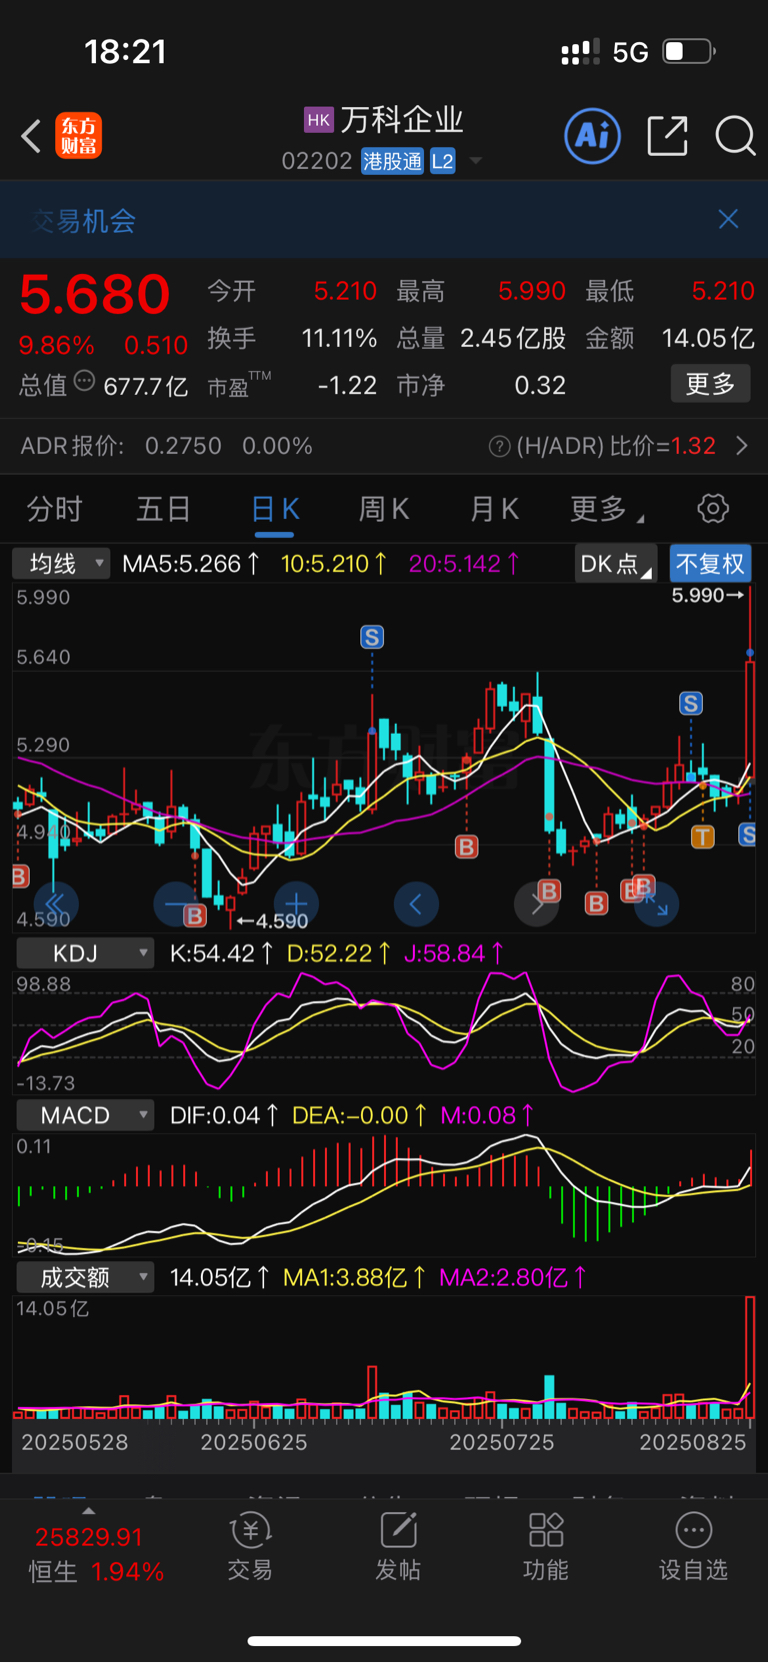Expand the stock switcher triangle under title
Screen dimensions: 768x1663
476,161
